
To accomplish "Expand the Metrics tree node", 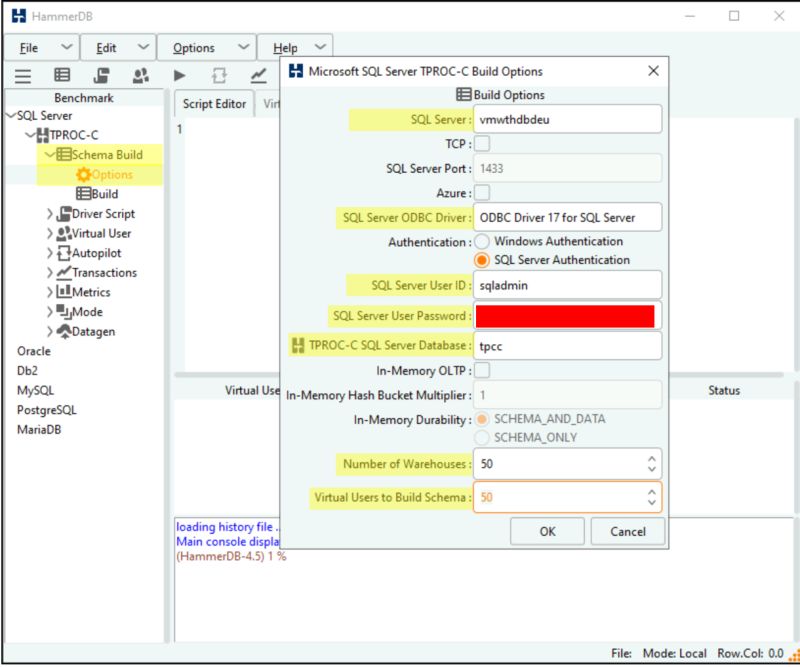I will 49,292.
